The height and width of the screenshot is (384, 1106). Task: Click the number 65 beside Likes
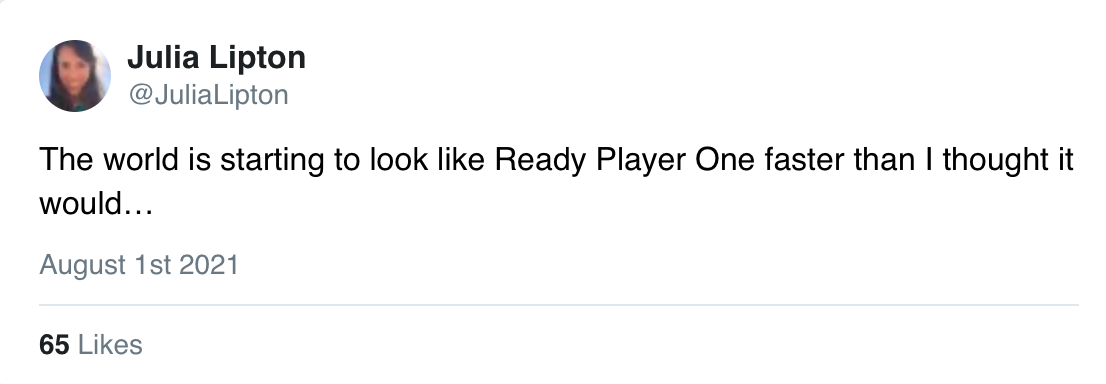click(x=54, y=345)
